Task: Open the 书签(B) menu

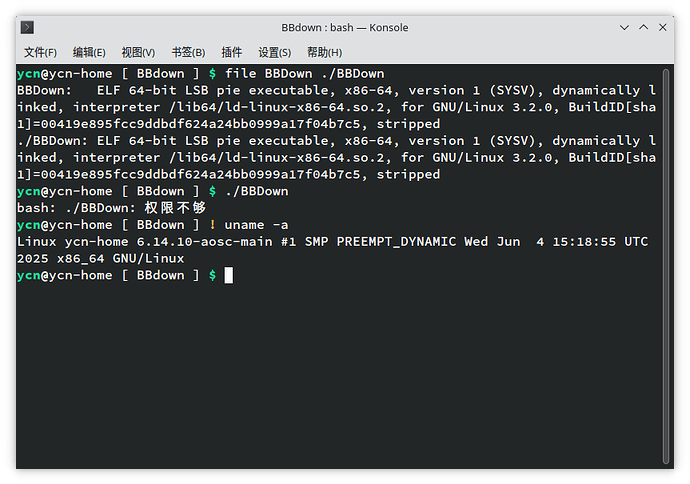Action: pyautogui.click(x=188, y=52)
